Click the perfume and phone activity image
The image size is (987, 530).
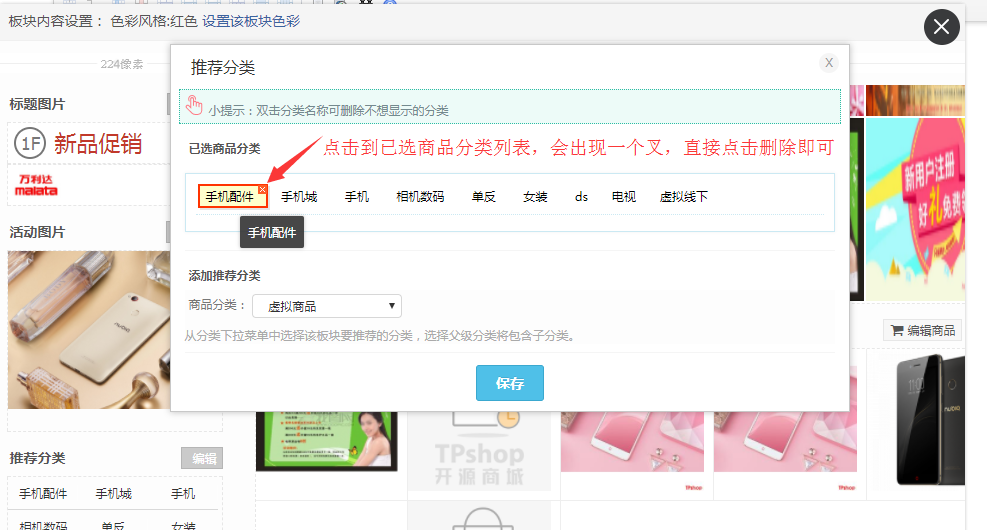tap(88, 330)
